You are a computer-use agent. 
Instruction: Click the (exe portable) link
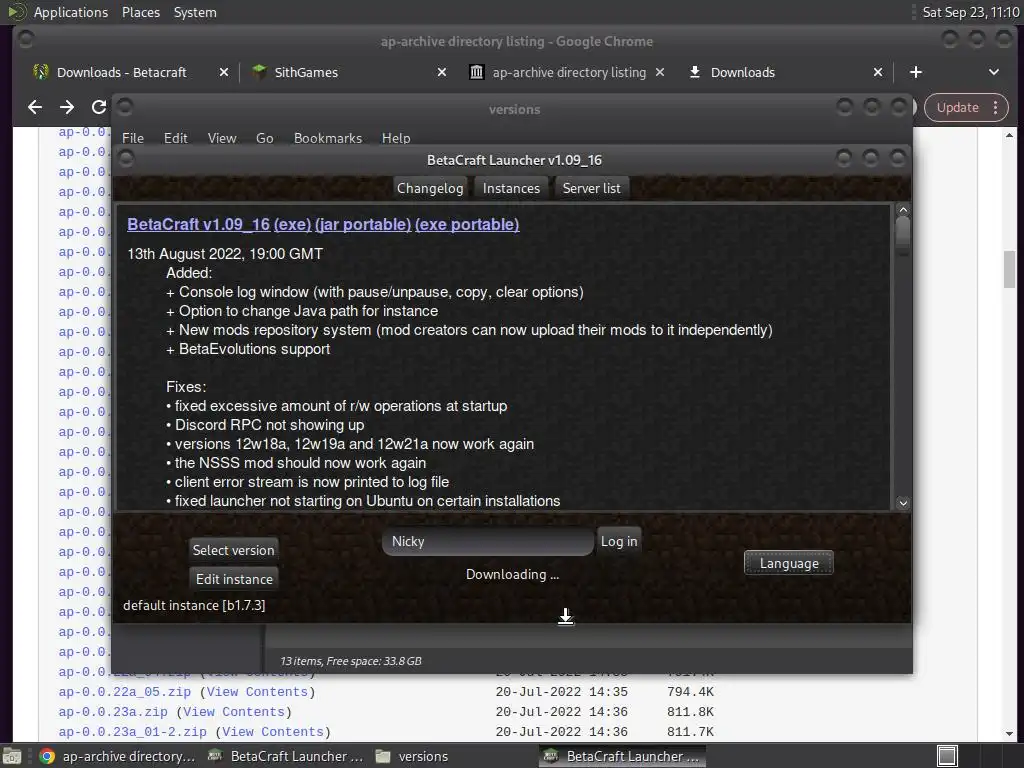click(467, 225)
